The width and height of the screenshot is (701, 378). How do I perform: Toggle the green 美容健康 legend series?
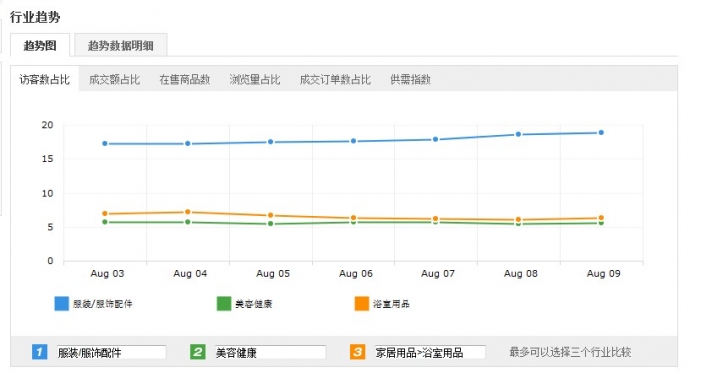pos(245,304)
